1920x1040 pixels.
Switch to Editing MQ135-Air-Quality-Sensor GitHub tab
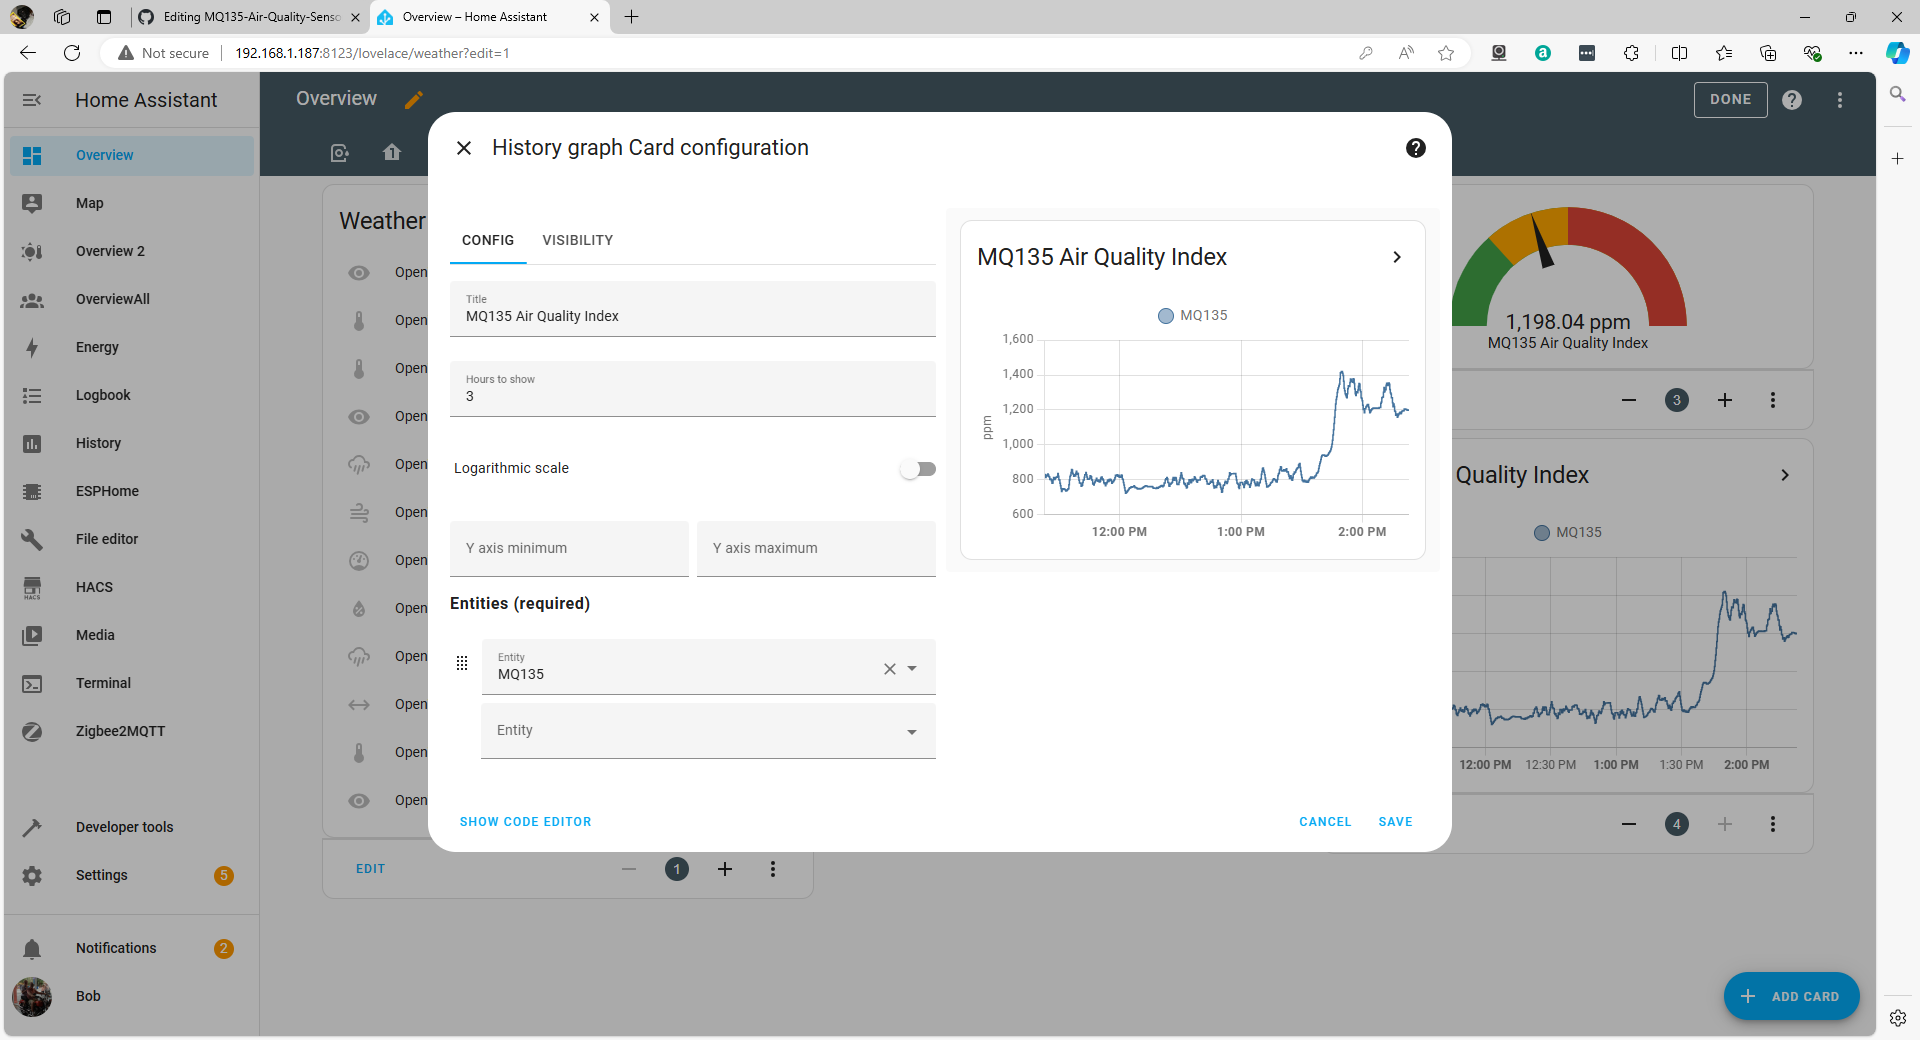[250, 17]
